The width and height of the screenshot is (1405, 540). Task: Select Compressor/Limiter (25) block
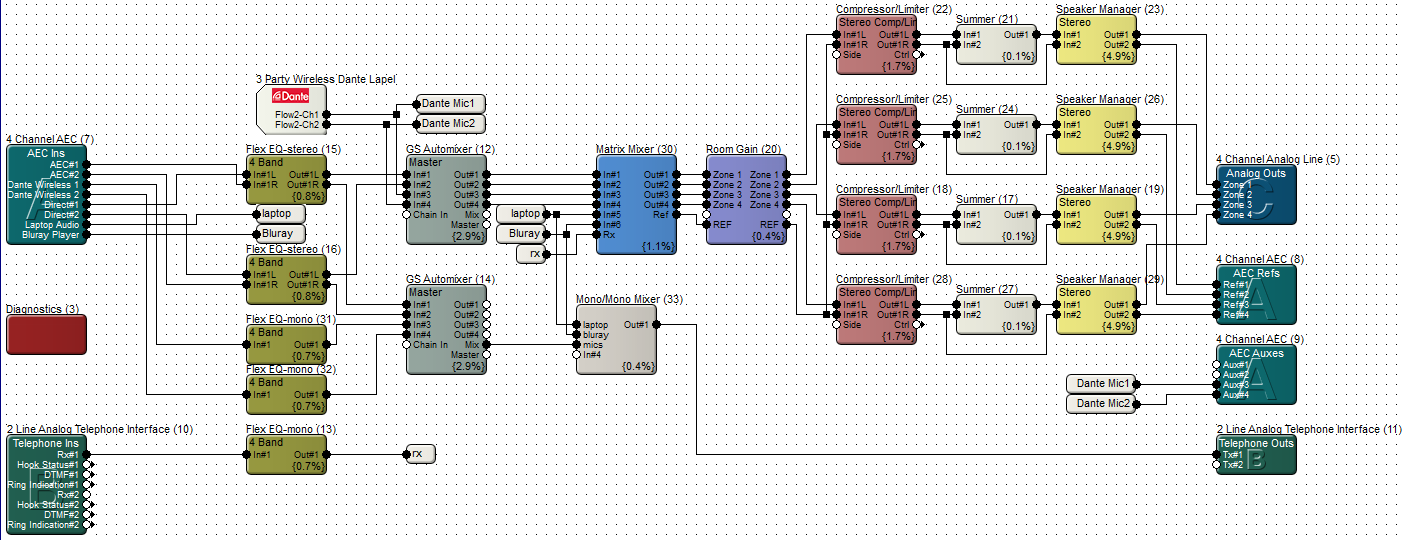tap(876, 134)
